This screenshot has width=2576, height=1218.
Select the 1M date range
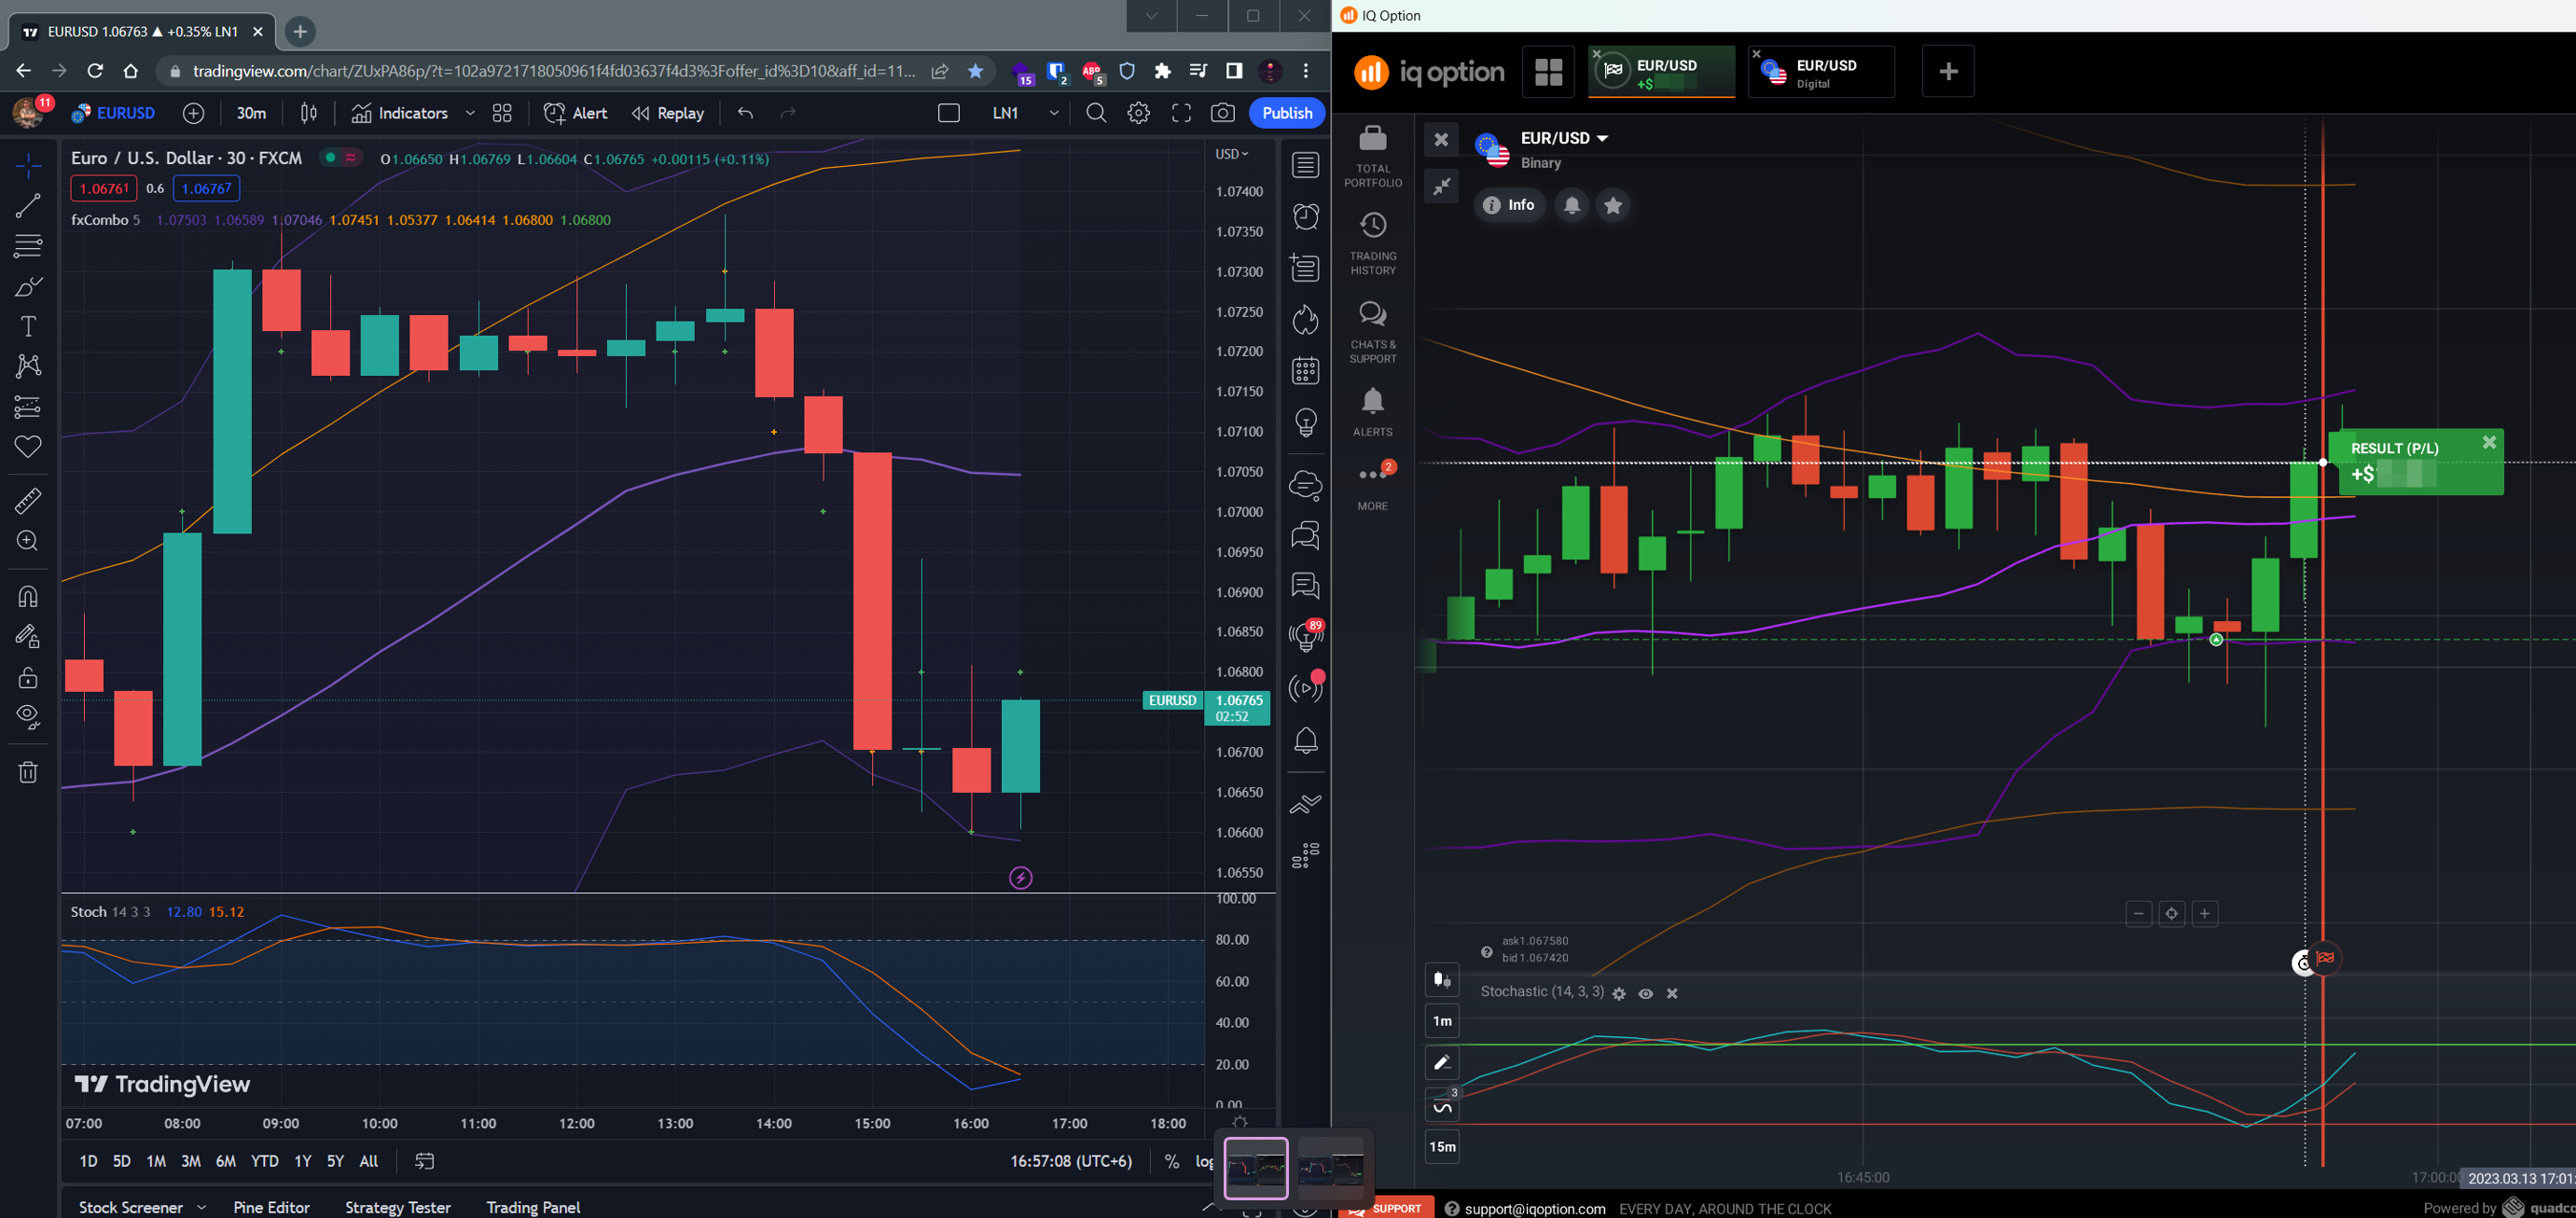[x=156, y=1161]
